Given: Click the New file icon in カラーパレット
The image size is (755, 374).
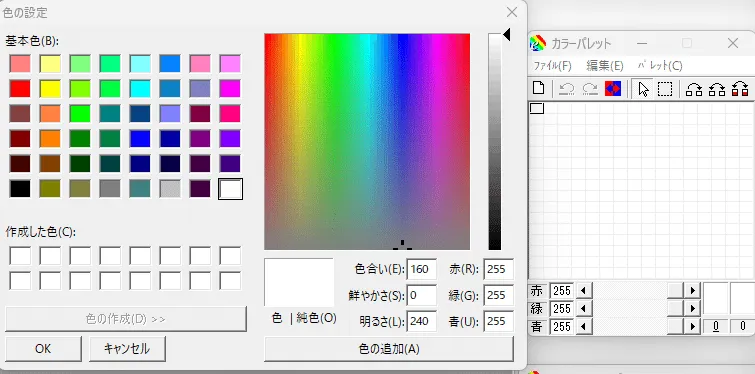Looking at the screenshot, I should pyautogui.click(x=538, y=89).
